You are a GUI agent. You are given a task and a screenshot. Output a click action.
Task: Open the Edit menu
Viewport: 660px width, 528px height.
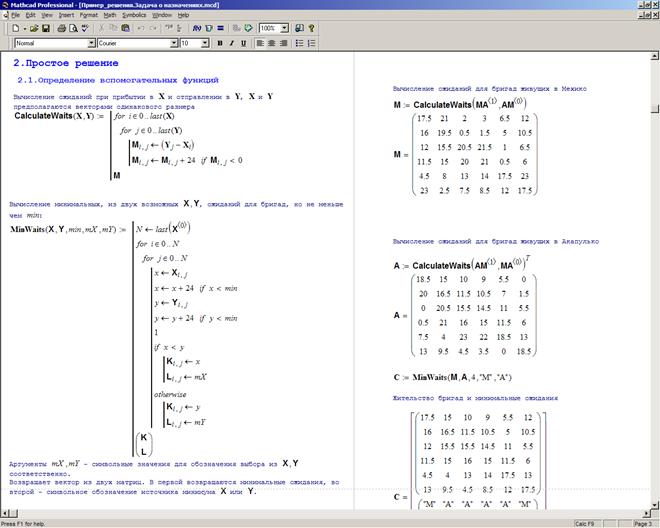(x=30, y=15)
